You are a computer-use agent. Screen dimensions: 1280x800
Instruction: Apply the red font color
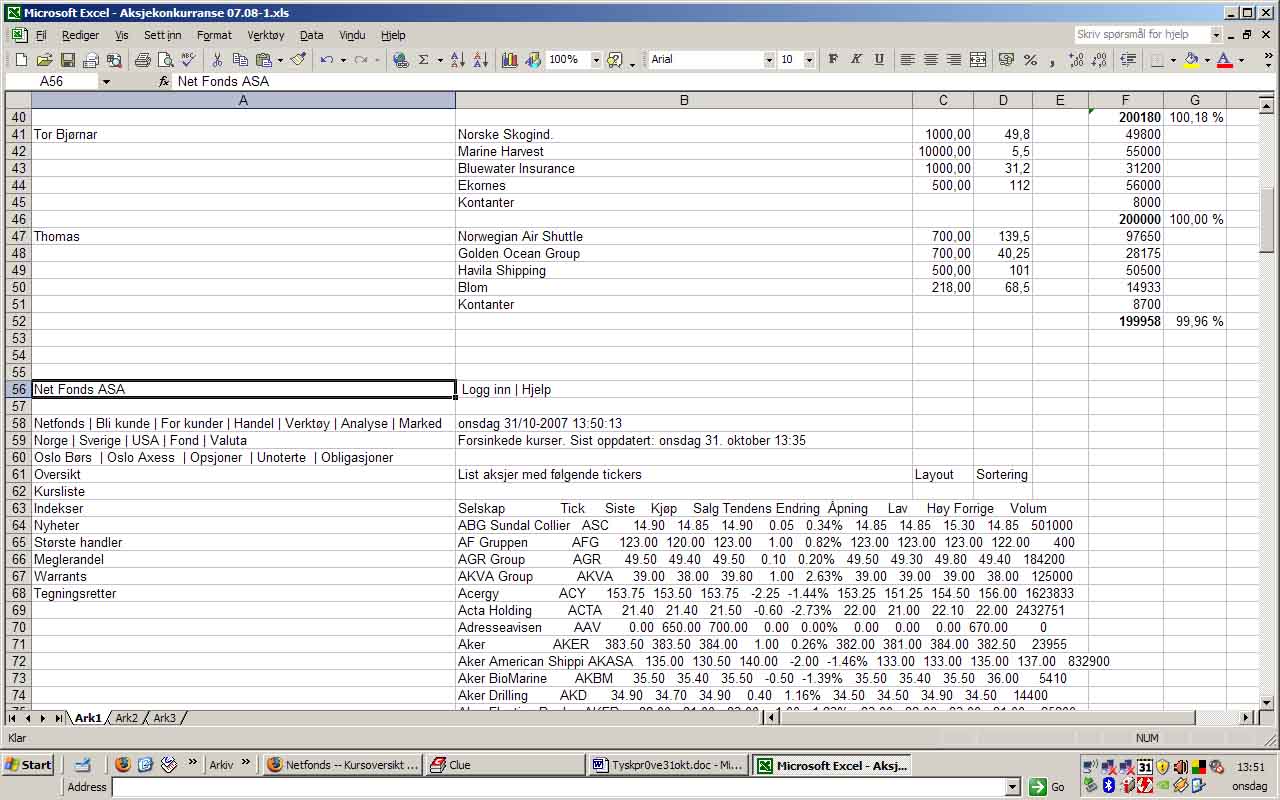tap(1224, 60)
